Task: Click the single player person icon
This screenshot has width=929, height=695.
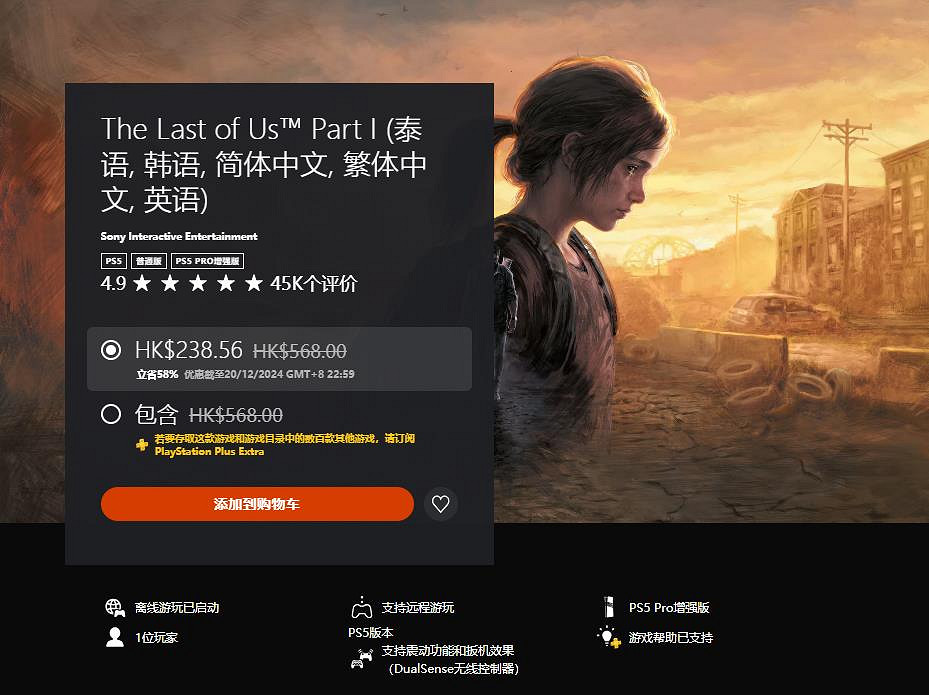Action: coord(114,637)
